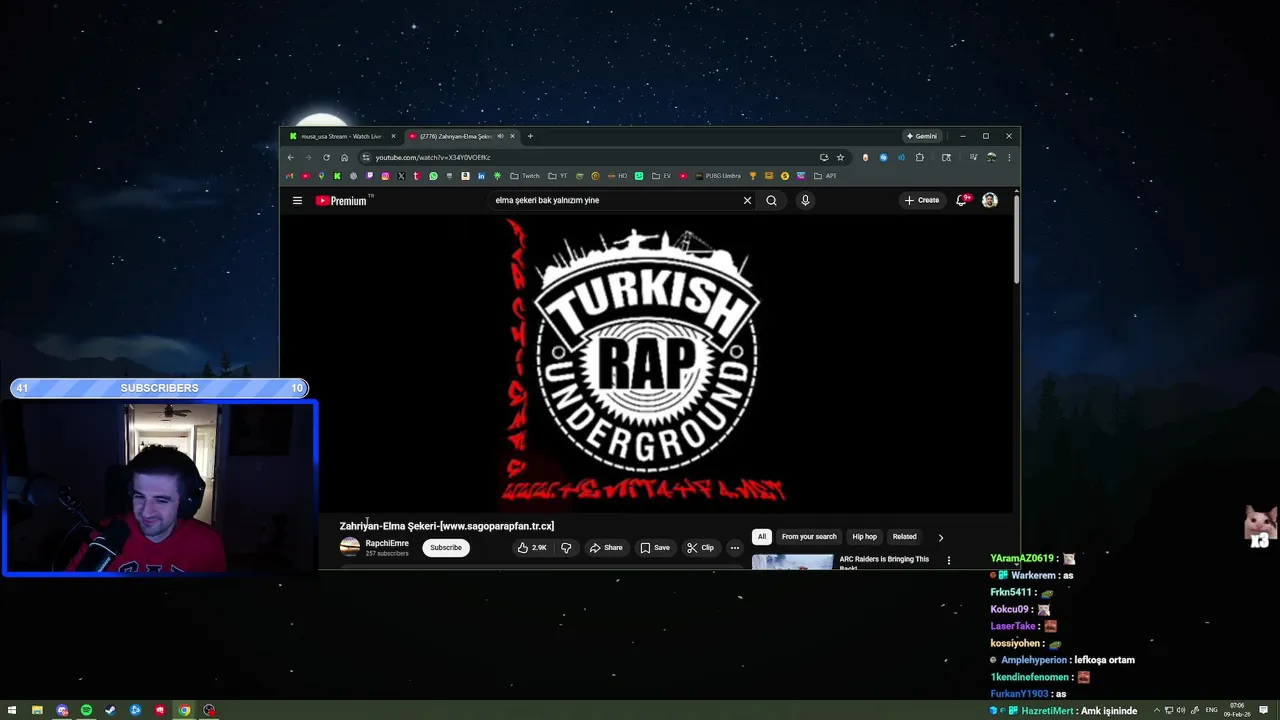Dislike the Zahriyan-Elma Şekeri video
Viewport: 1280px width, 720px height.
(566, 548)
